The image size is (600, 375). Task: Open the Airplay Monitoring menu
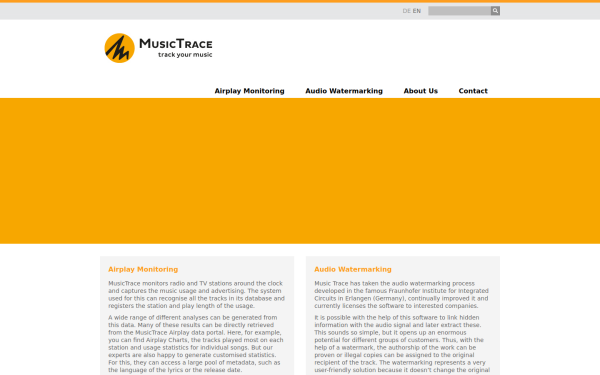click(x=249, y=91)
